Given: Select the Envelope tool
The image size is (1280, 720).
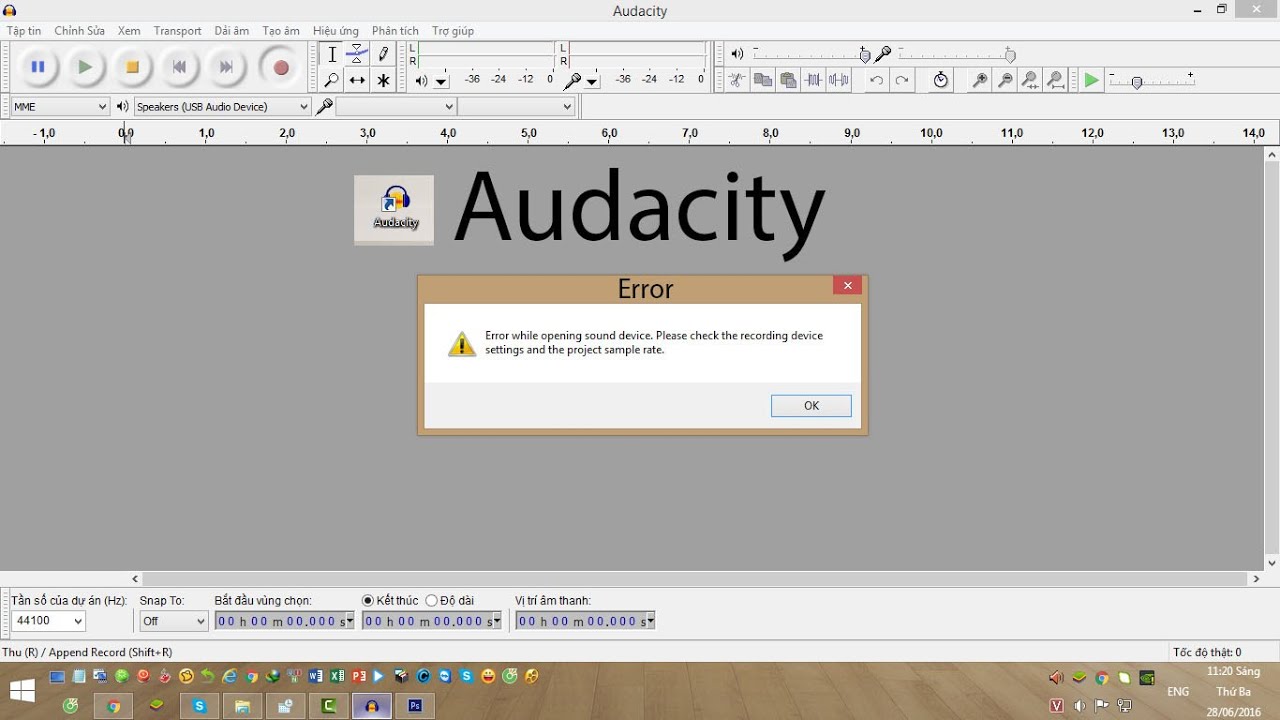Looking at the screenshot, I should click(357, 55).
